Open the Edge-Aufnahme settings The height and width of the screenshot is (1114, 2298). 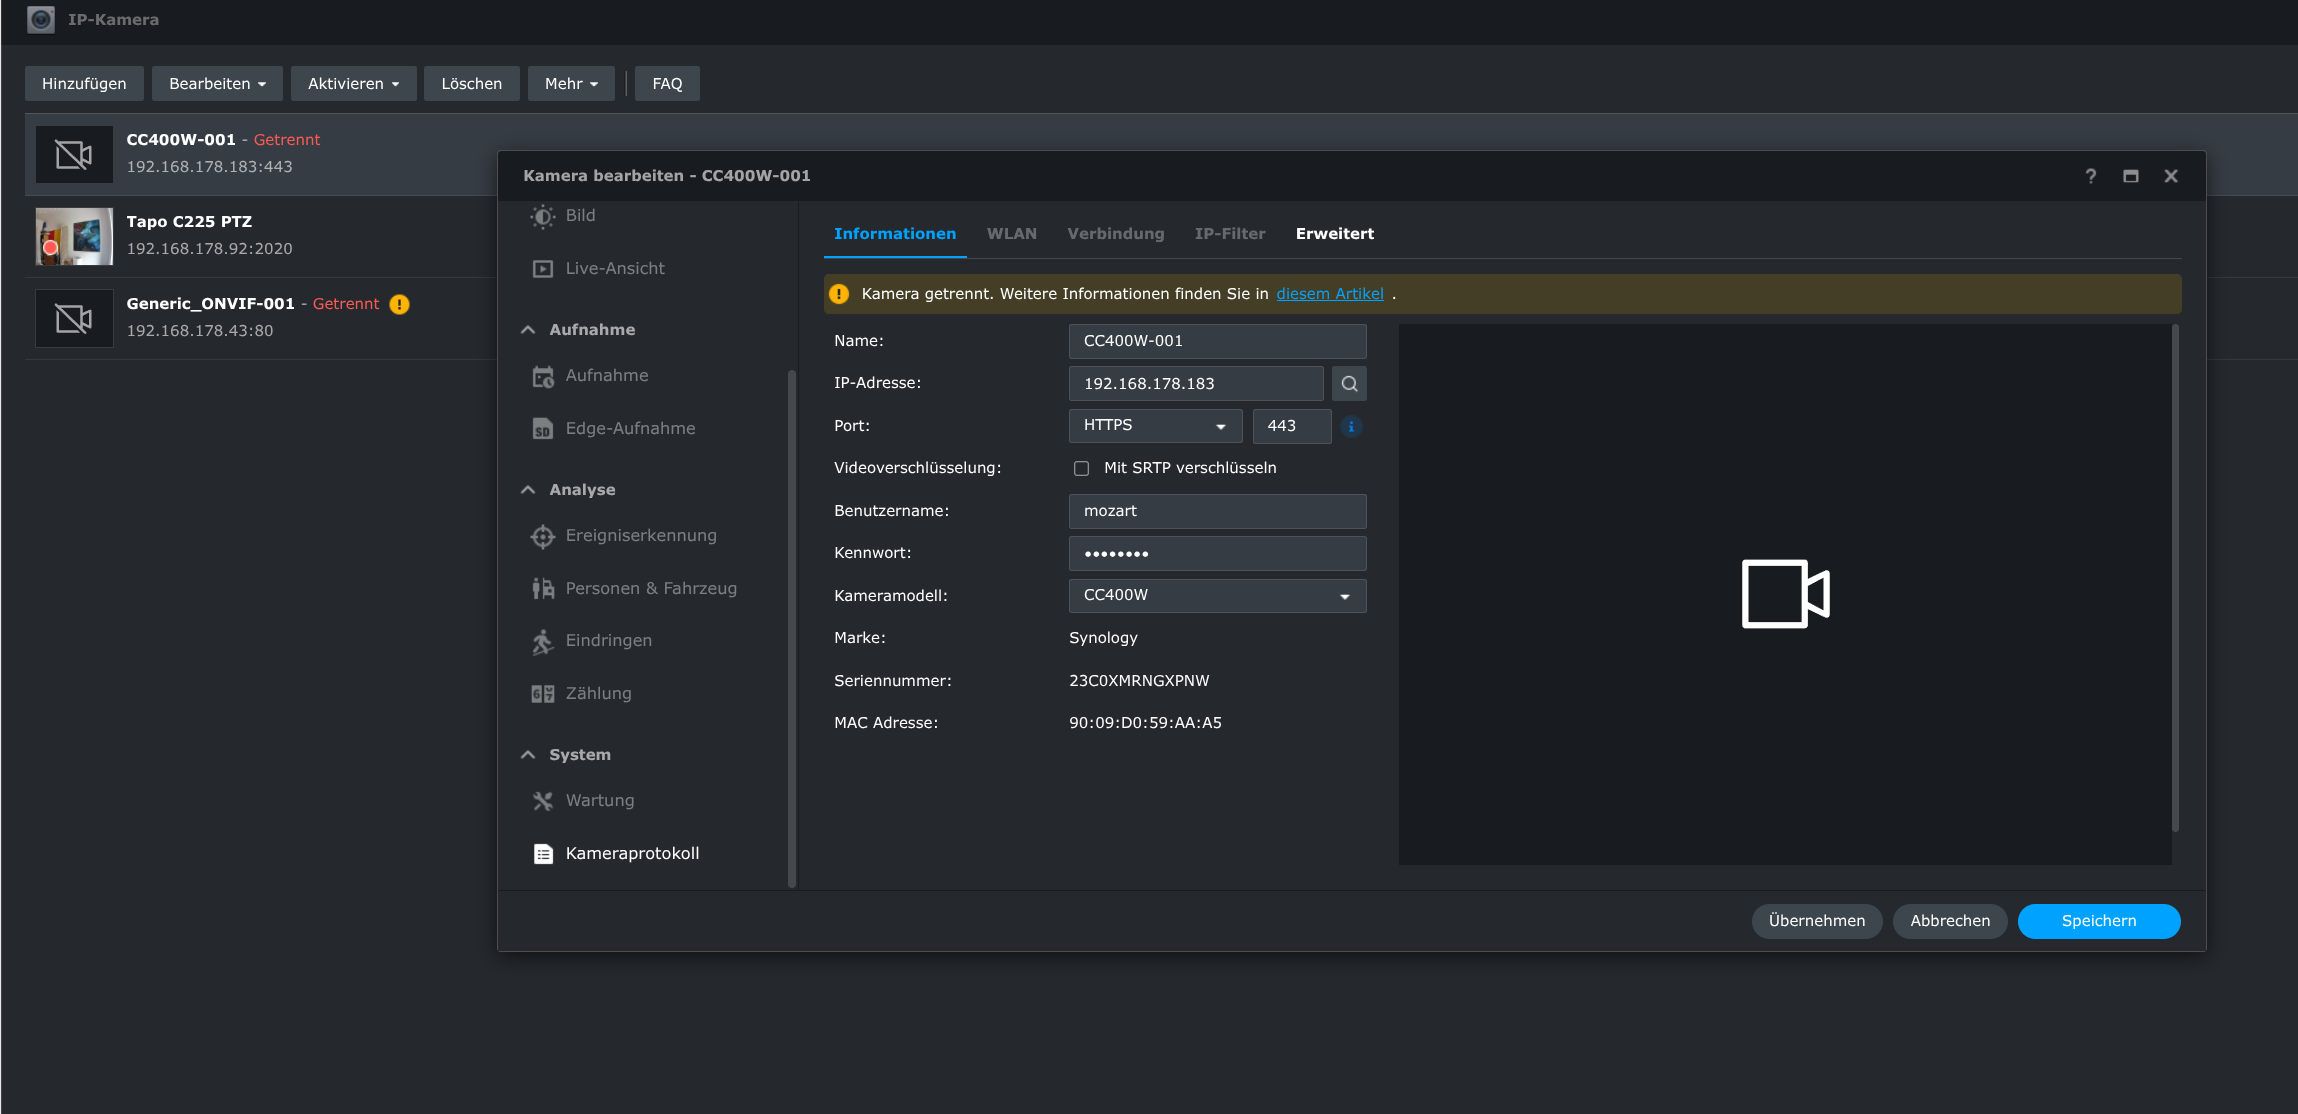[x=629, y=428]
